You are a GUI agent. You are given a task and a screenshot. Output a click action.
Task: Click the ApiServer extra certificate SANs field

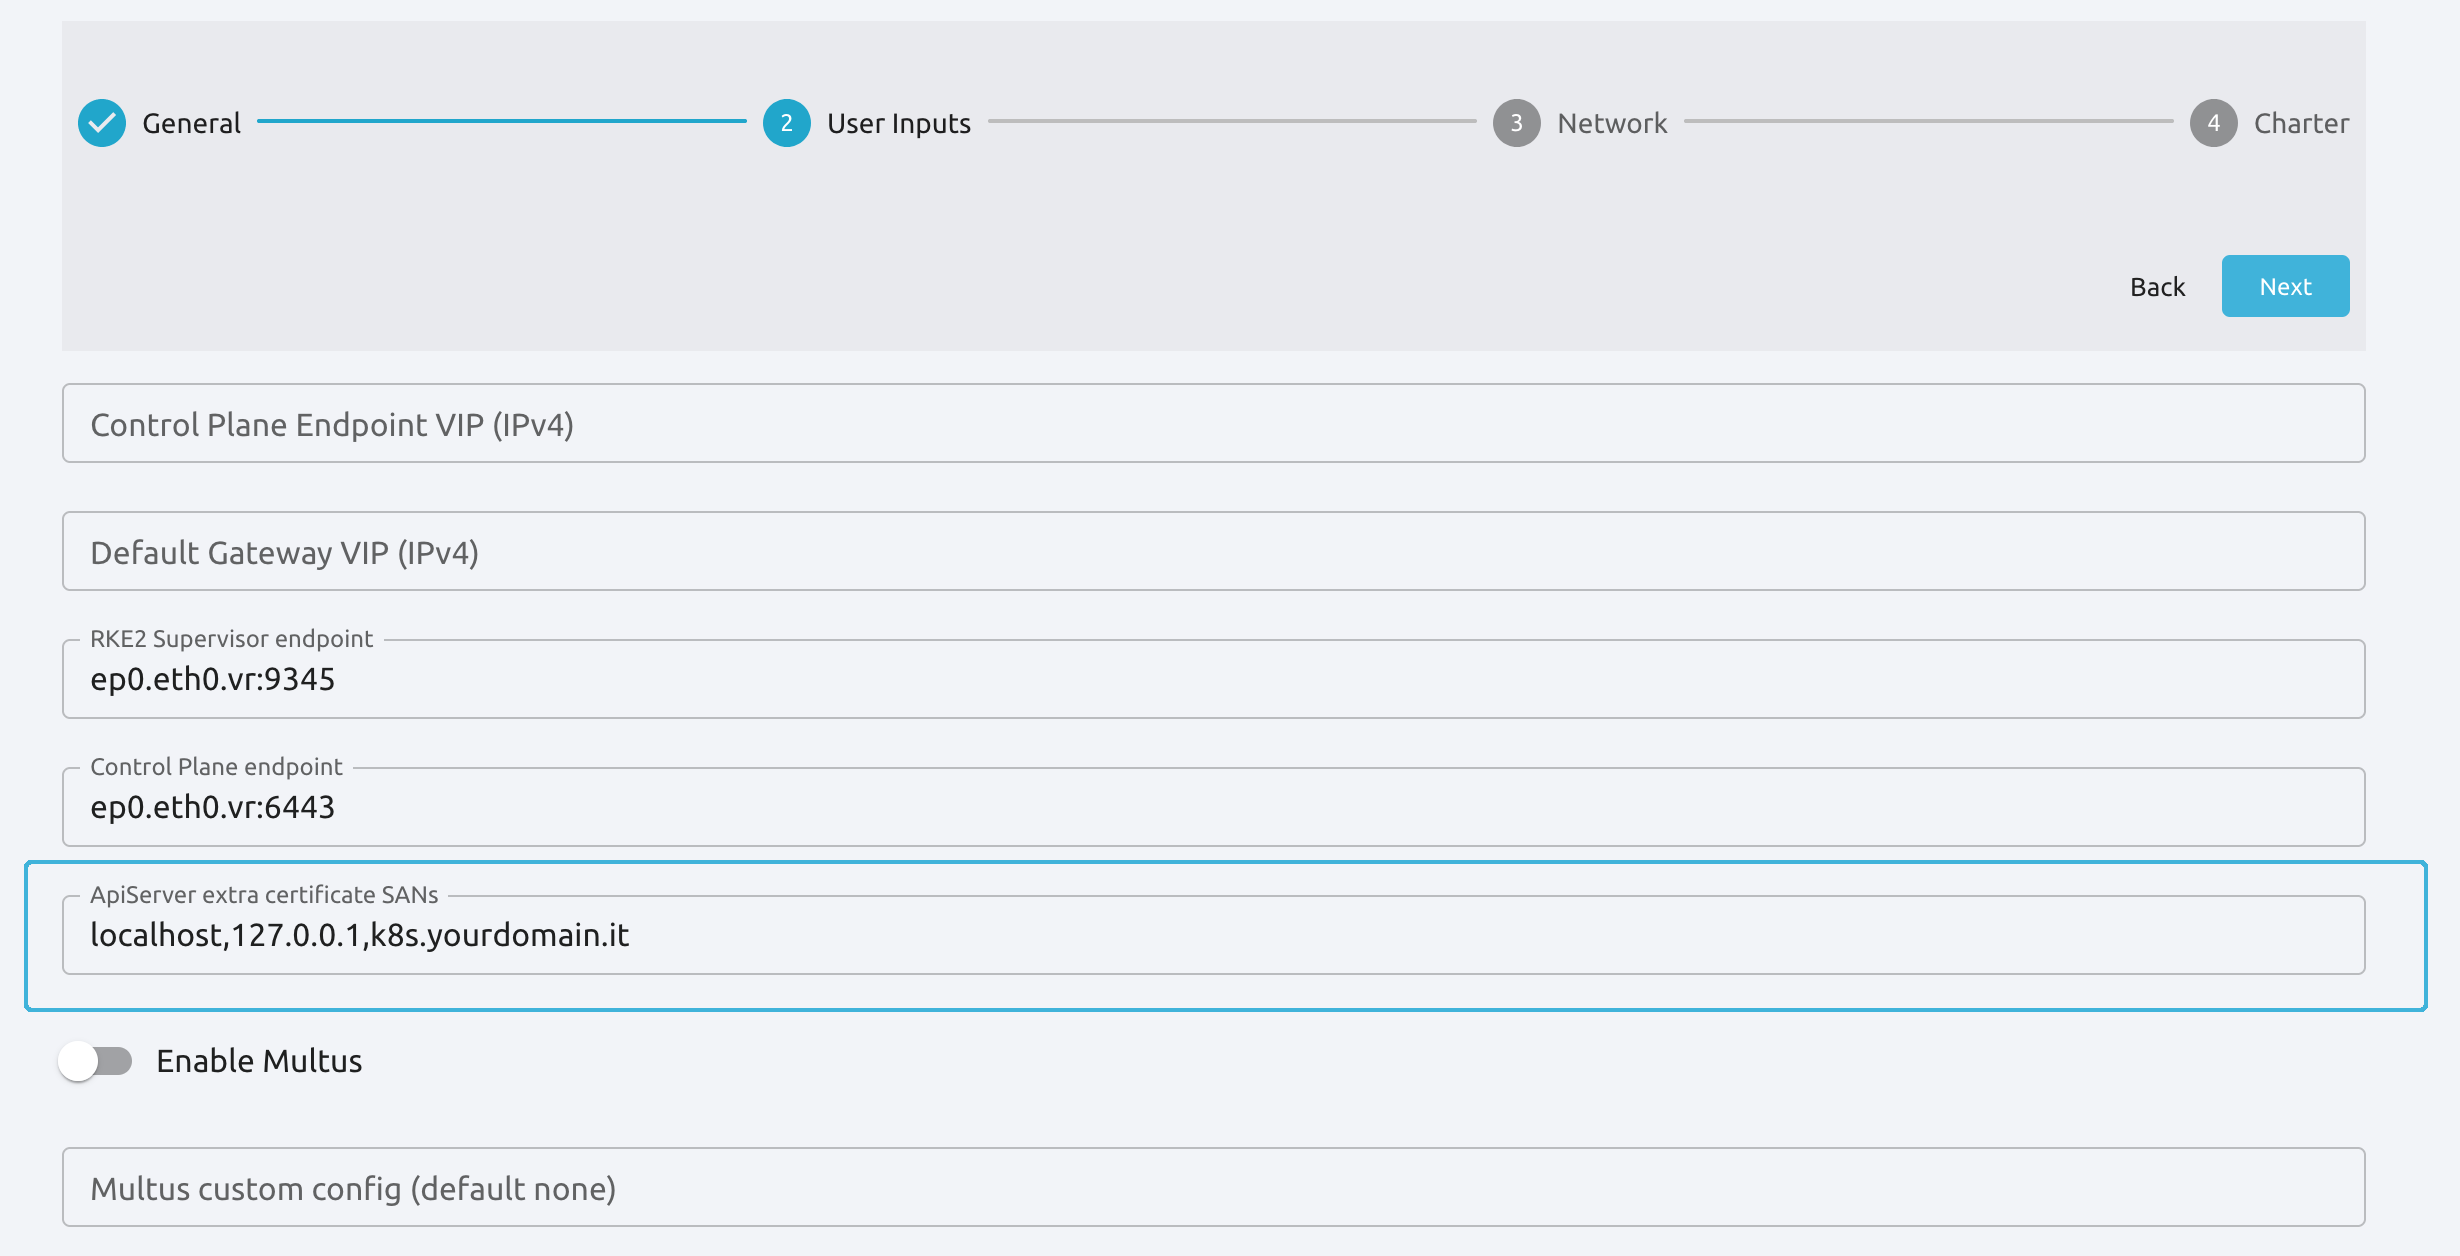click(1214, 935)
